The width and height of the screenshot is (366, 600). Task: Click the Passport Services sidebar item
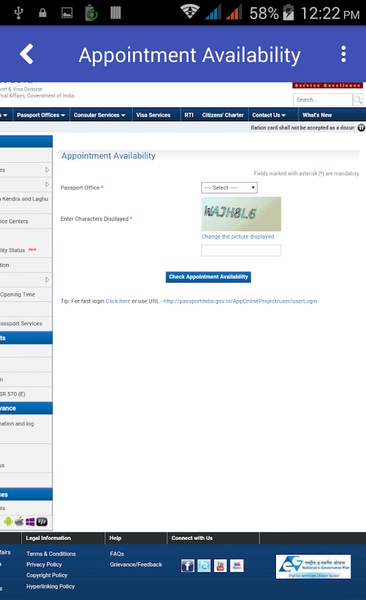26,323
